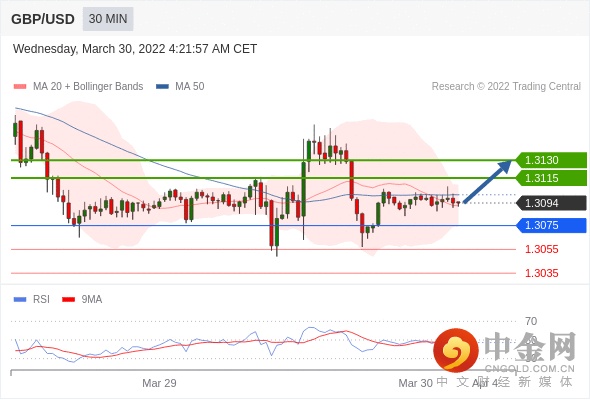Click the Research © 2022 Trading Central credit

coord(506,87)
